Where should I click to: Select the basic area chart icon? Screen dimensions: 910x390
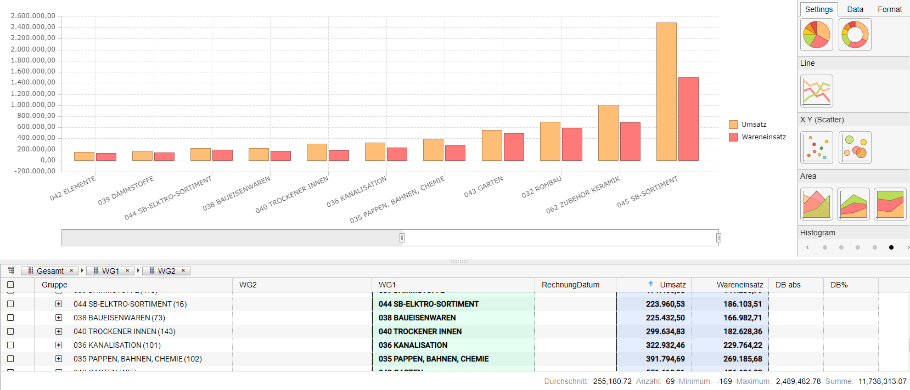click(816, 203)
